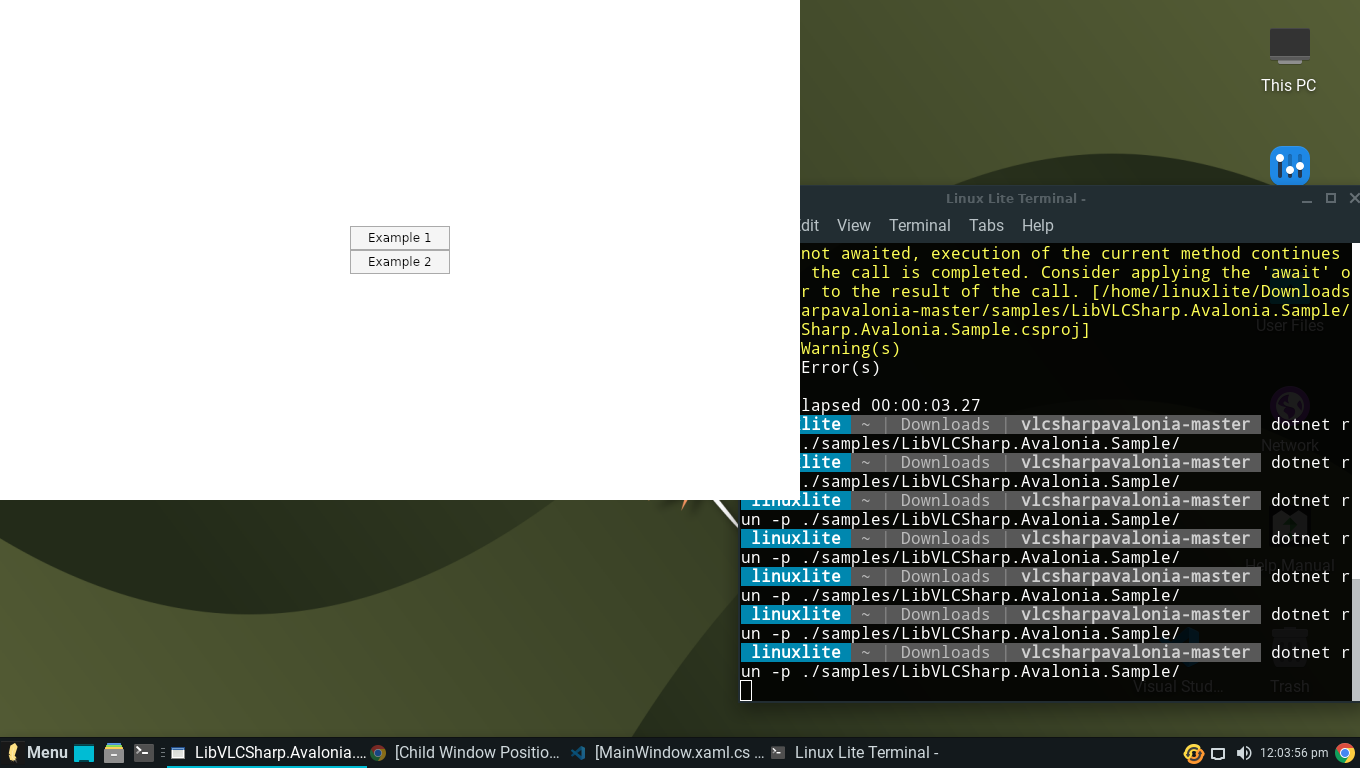Click the show desktop button on the taskbar

tap(84, 752)
